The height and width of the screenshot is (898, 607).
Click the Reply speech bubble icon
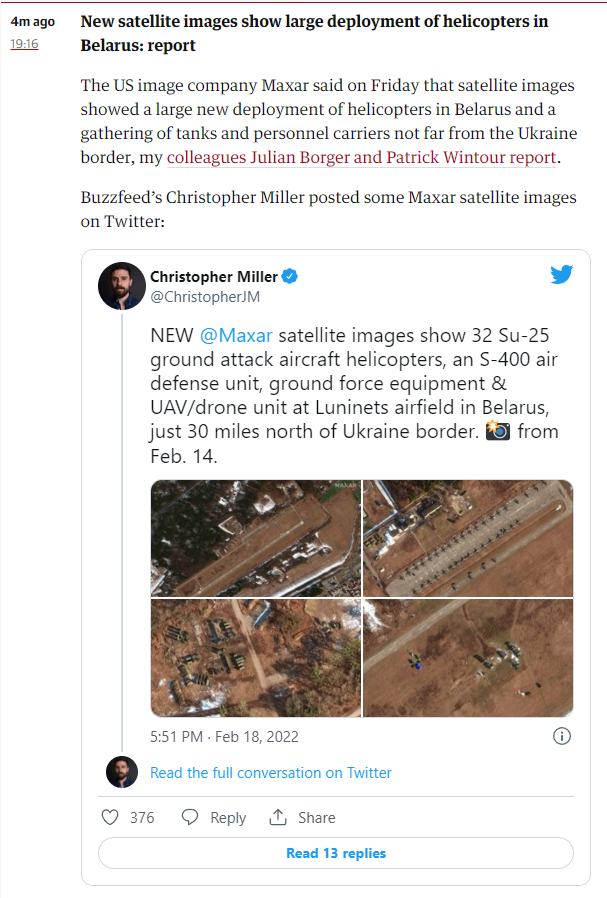pos(190,817)
